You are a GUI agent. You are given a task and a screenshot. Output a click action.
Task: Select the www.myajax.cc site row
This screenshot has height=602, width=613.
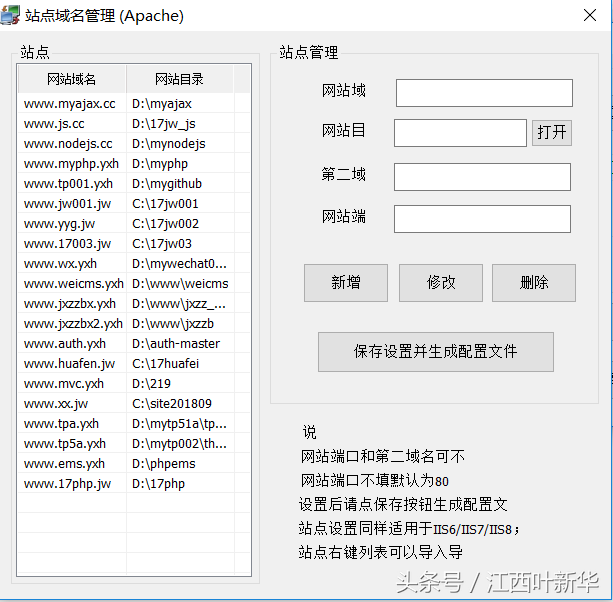click(x=134, y=104)
